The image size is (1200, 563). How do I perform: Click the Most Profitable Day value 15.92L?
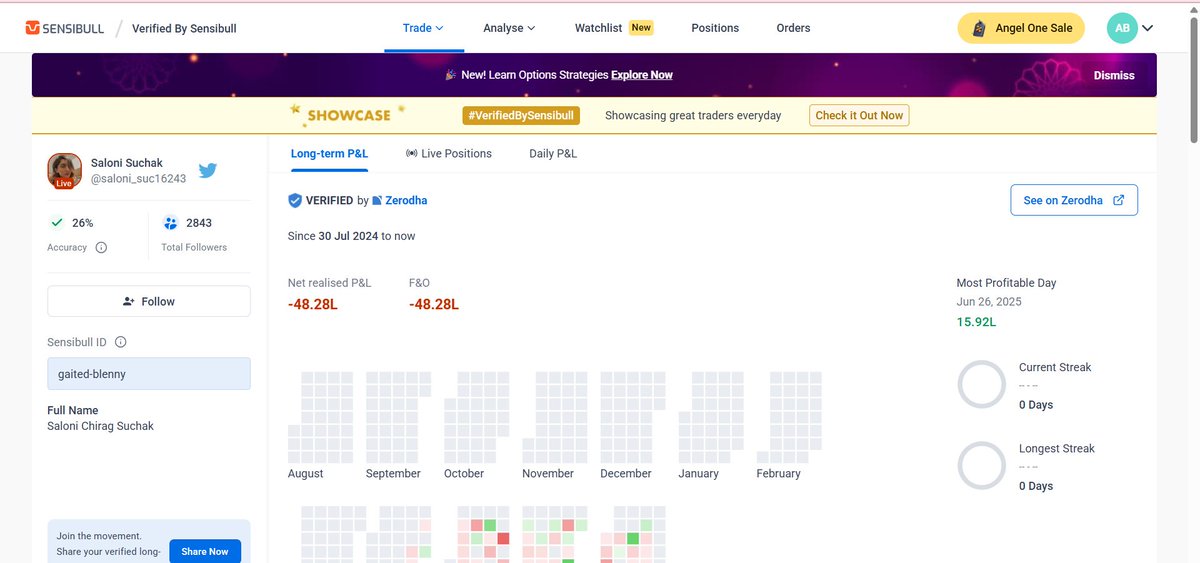(976, 322)
